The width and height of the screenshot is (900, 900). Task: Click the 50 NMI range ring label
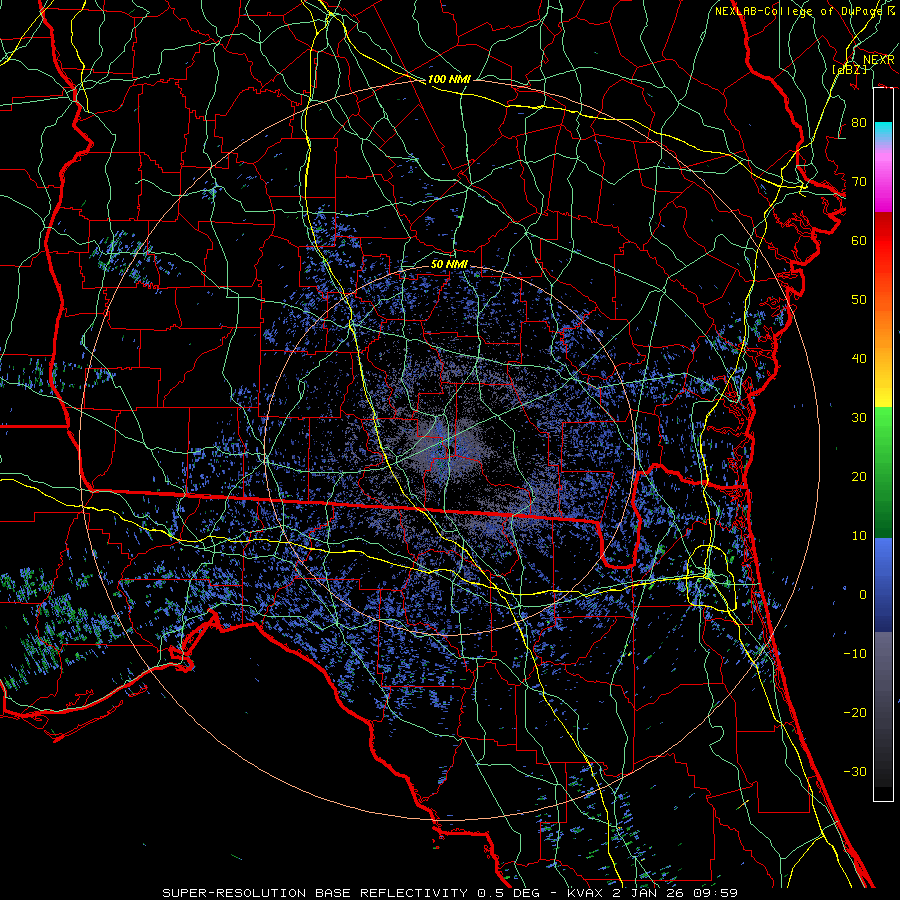coord(449,264)
